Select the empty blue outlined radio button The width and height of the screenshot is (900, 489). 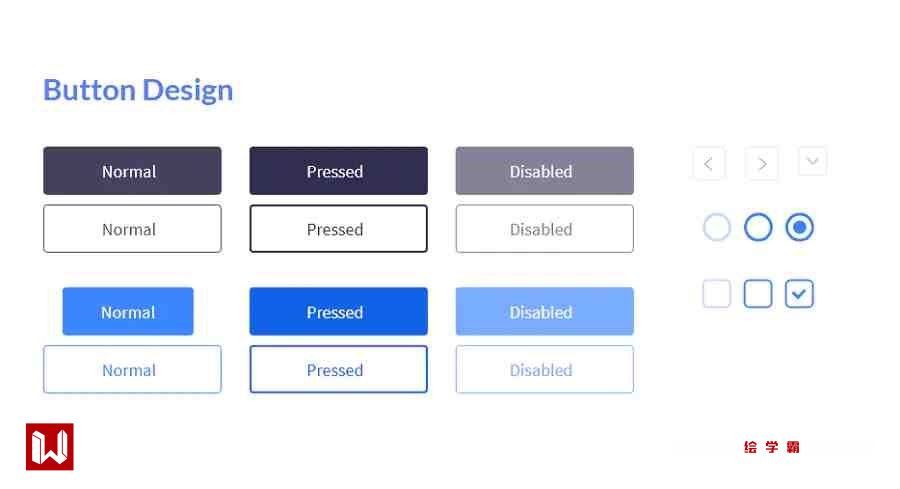click(758, 228)
